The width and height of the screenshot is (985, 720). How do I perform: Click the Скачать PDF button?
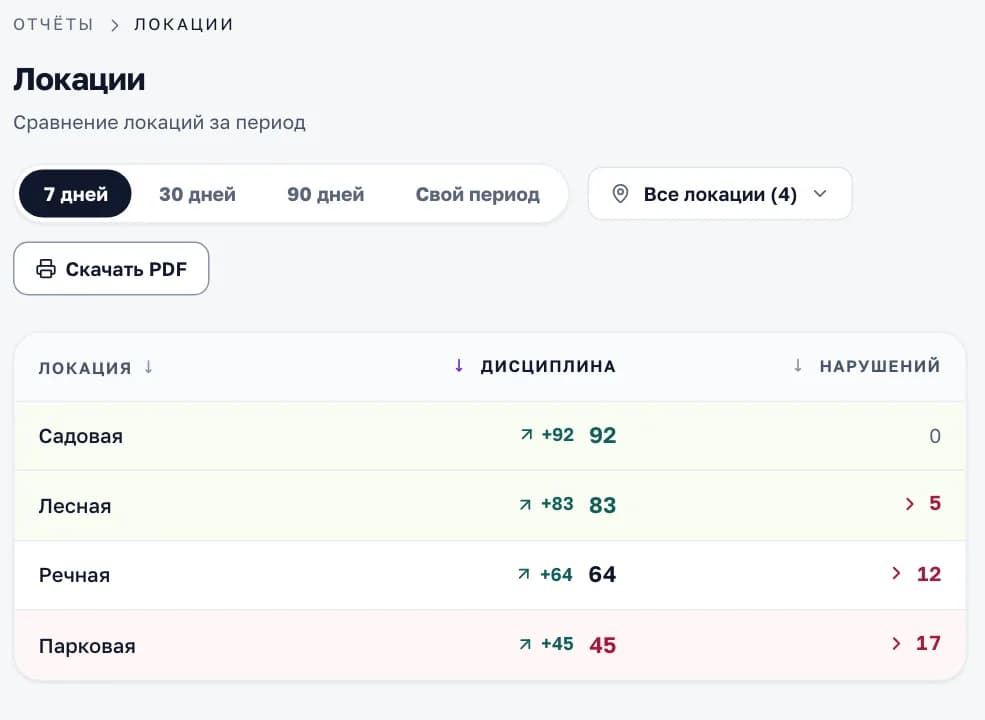tap(111, 269)
